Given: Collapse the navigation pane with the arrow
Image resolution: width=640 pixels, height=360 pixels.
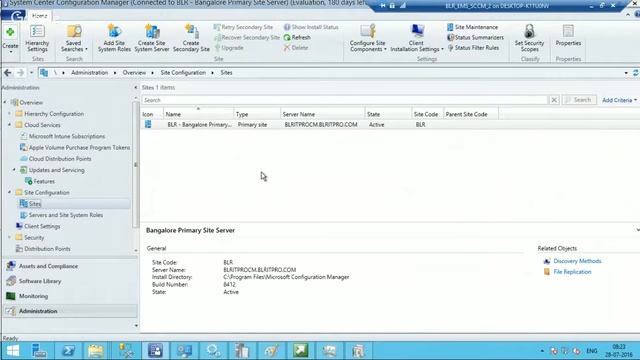Looking at the screenshot, I should click(x=136, y=88).
